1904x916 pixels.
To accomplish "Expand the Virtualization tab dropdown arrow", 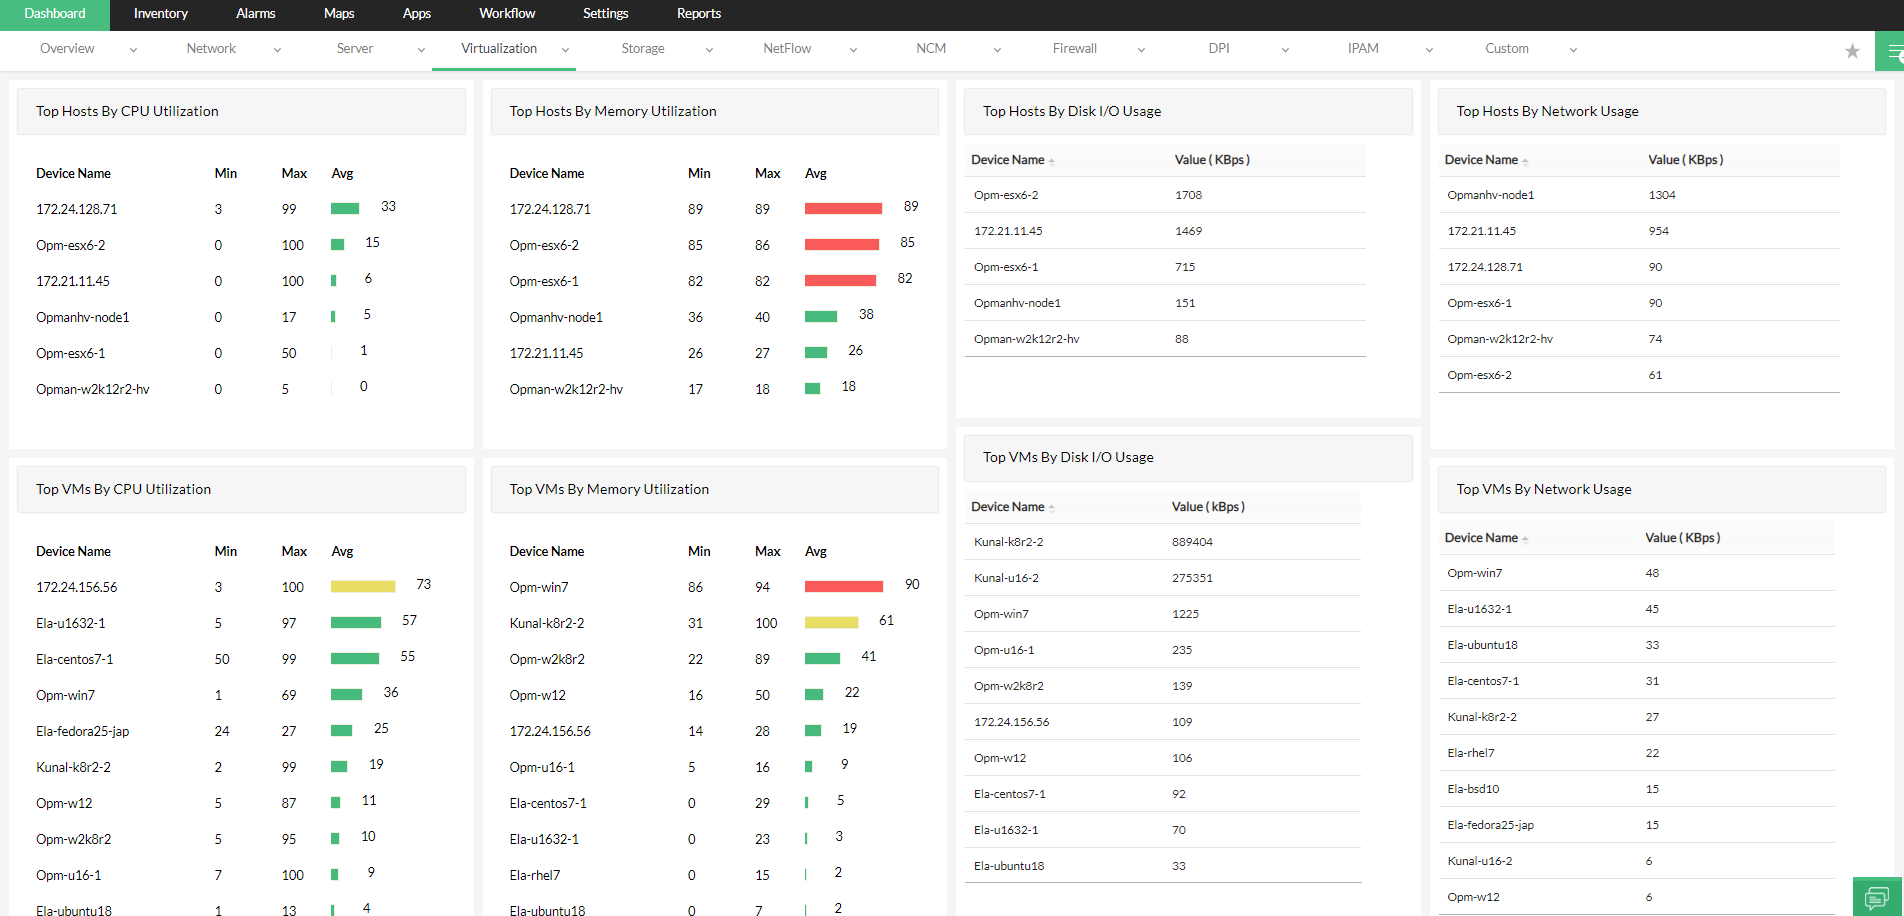I will 565,50.
